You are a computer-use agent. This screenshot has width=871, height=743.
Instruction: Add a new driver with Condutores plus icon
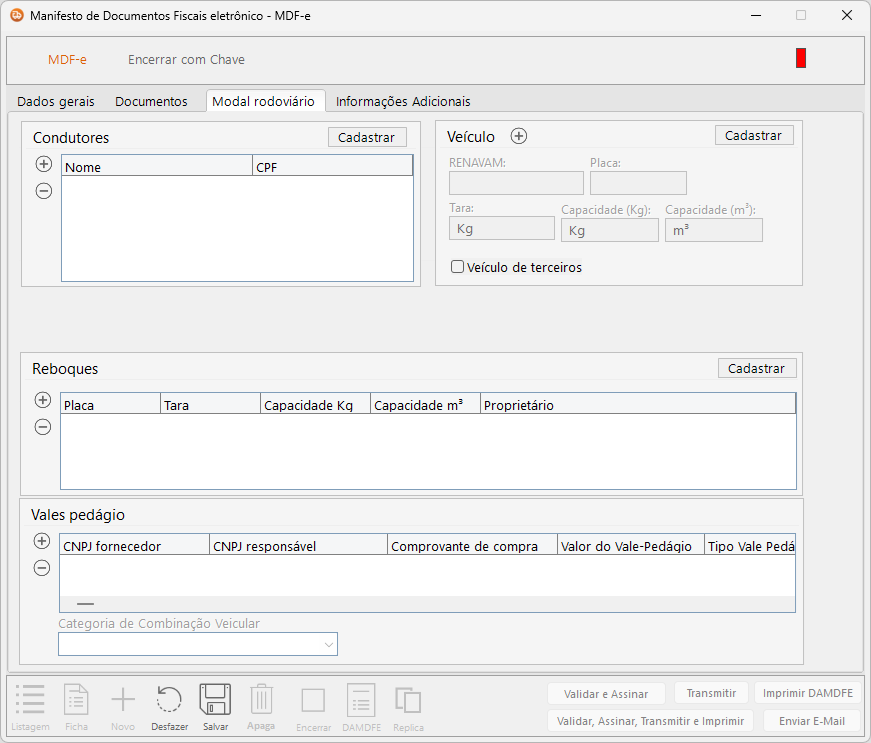point(43,164)
